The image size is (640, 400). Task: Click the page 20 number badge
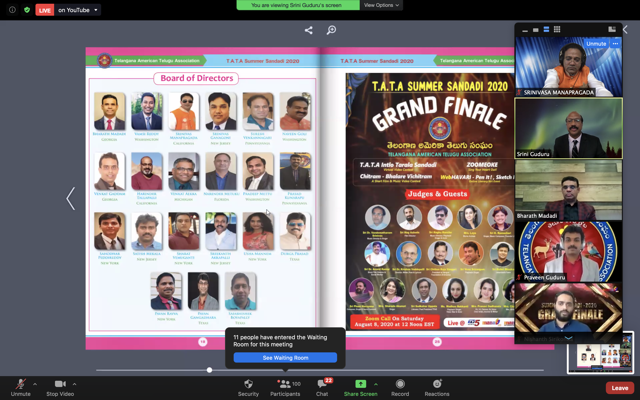click(437, 342)
